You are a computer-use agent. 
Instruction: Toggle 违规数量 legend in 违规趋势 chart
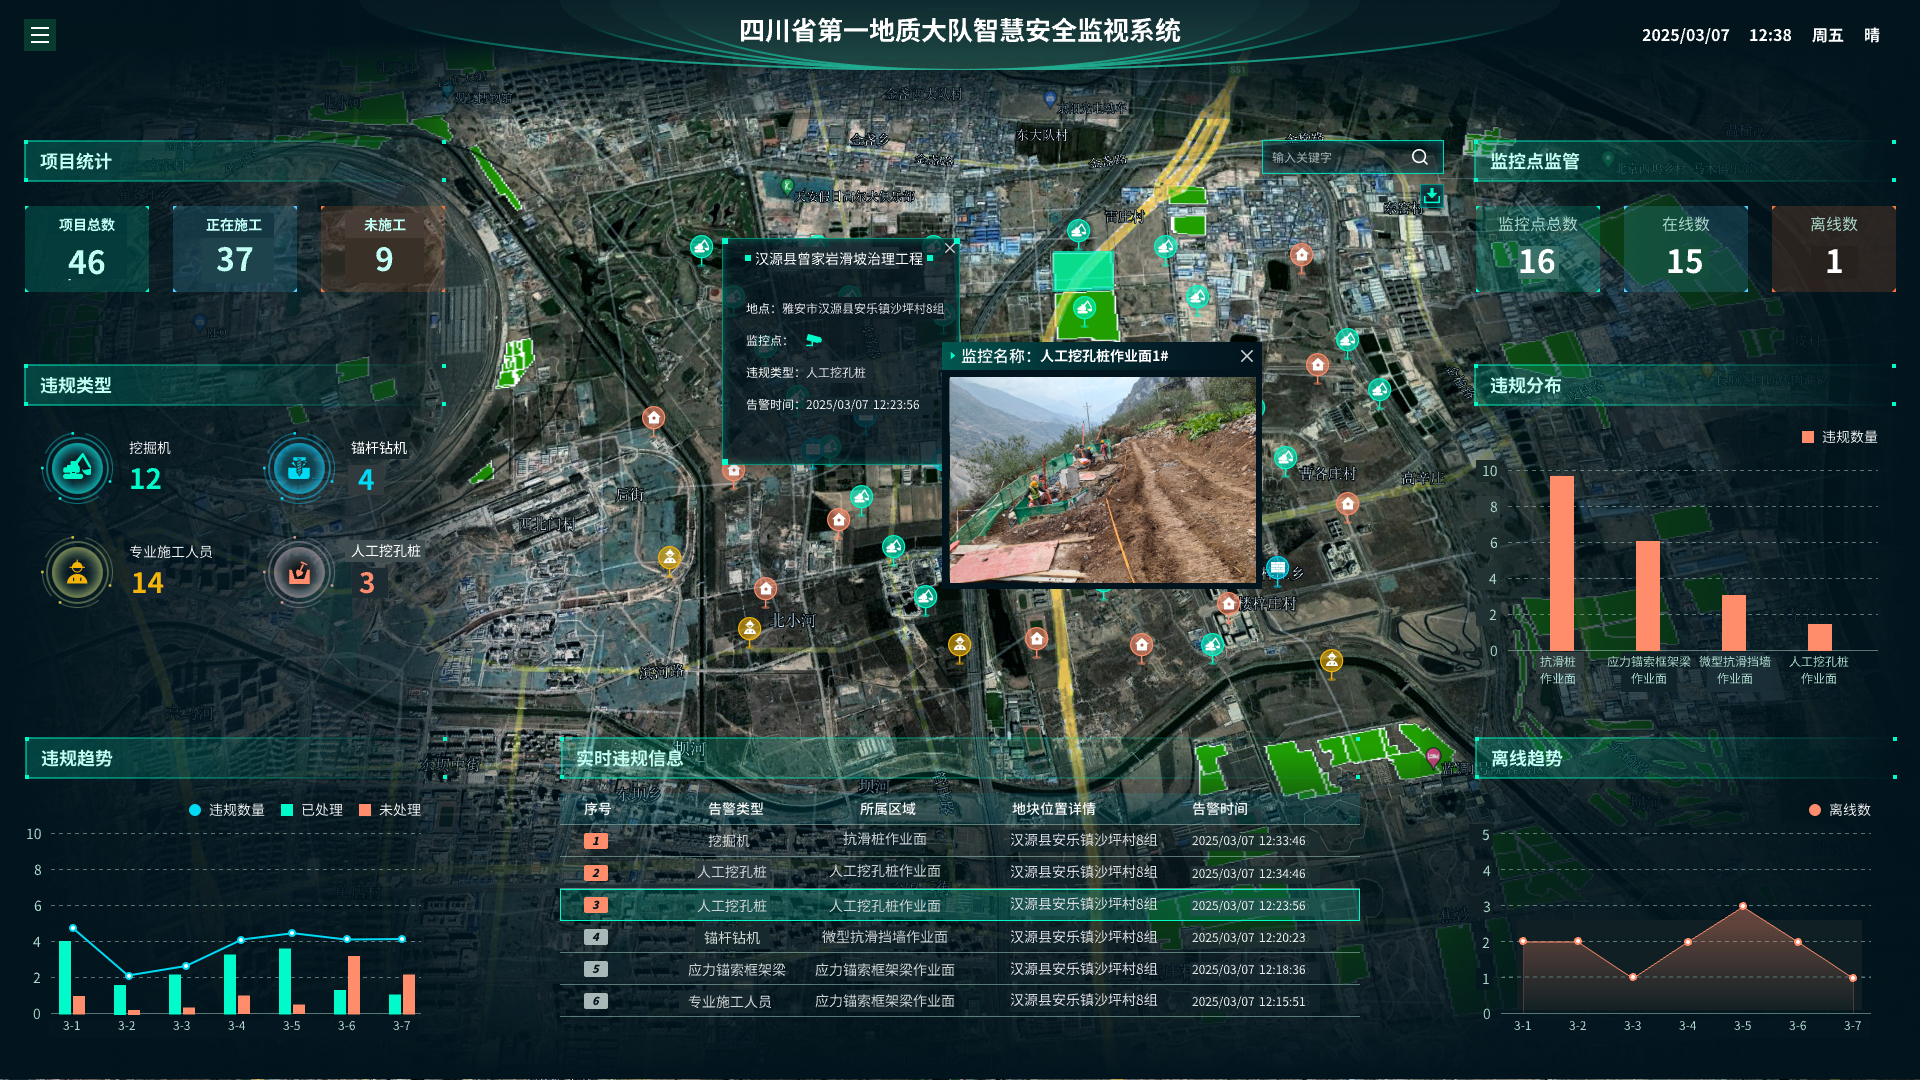click(227, 810)
